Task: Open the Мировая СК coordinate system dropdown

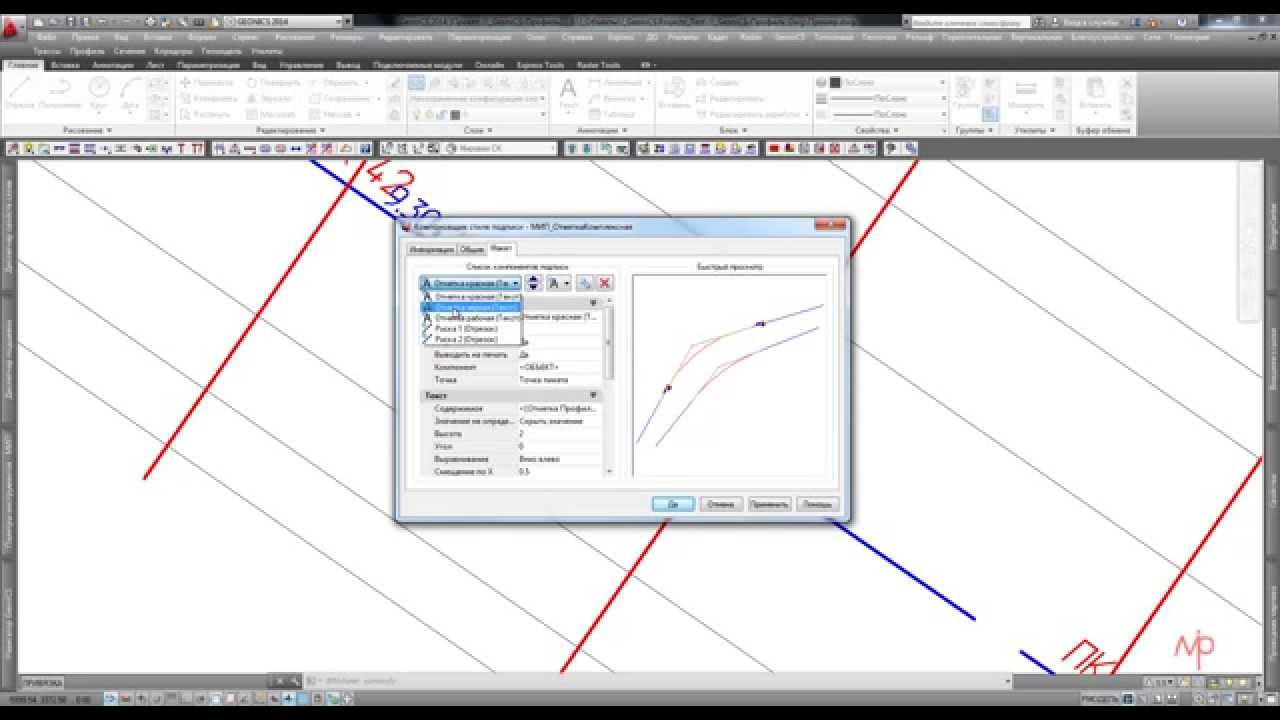Action: coord(499,148)
